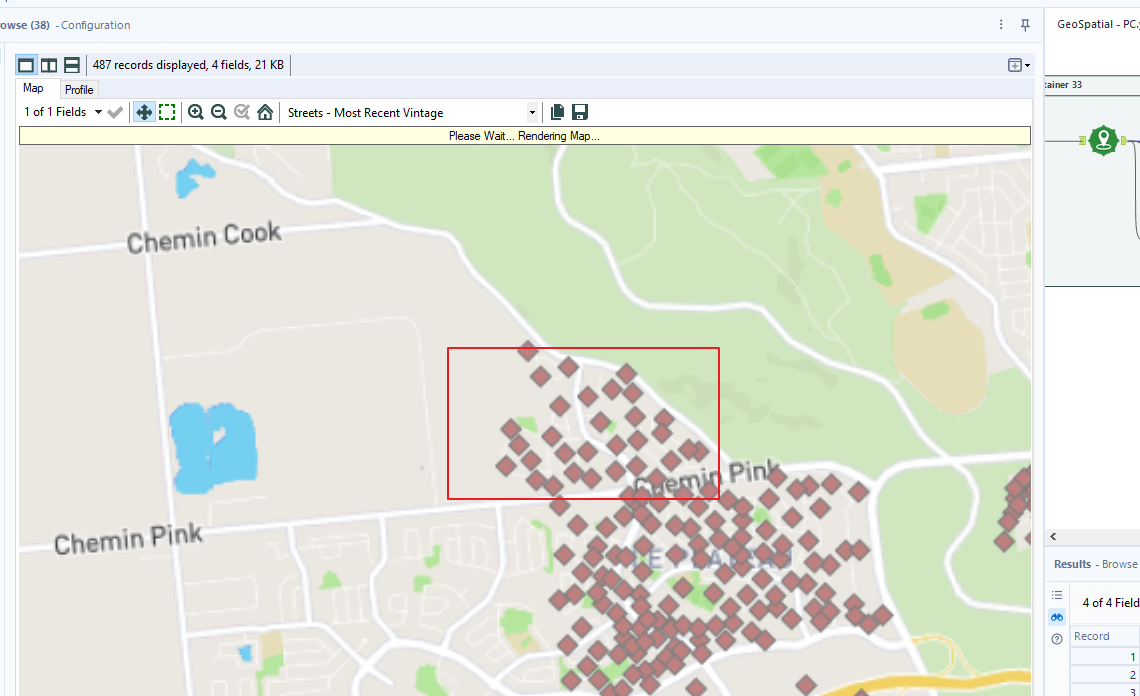Open the '1 of 1 Fields' dropdown

coord(60,112)
